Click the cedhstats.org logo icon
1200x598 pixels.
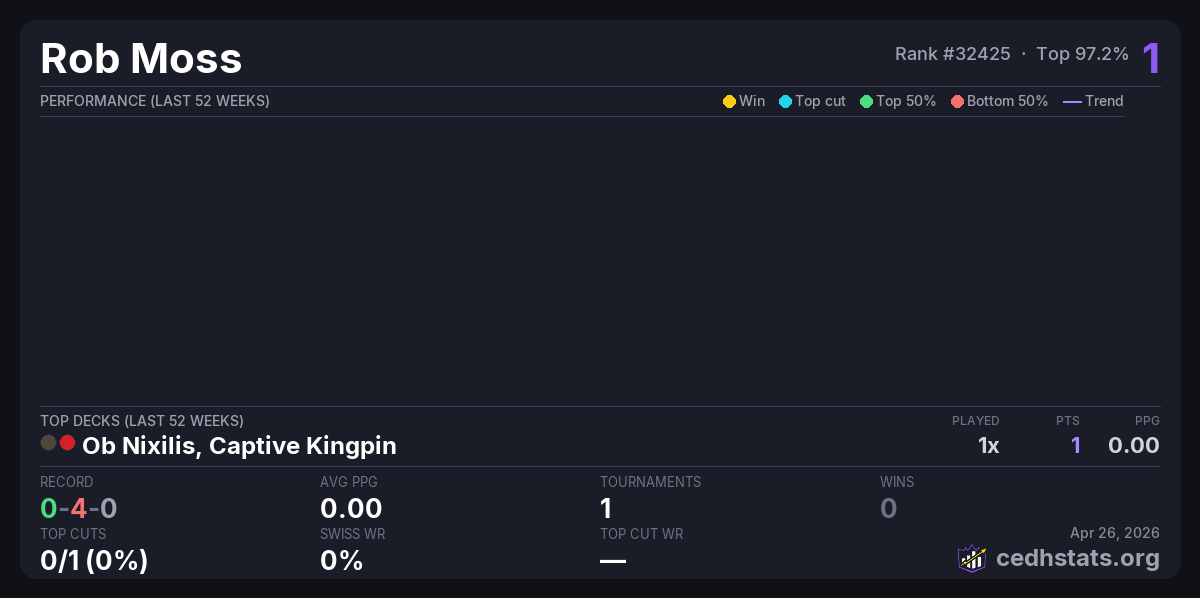point(972,558)
